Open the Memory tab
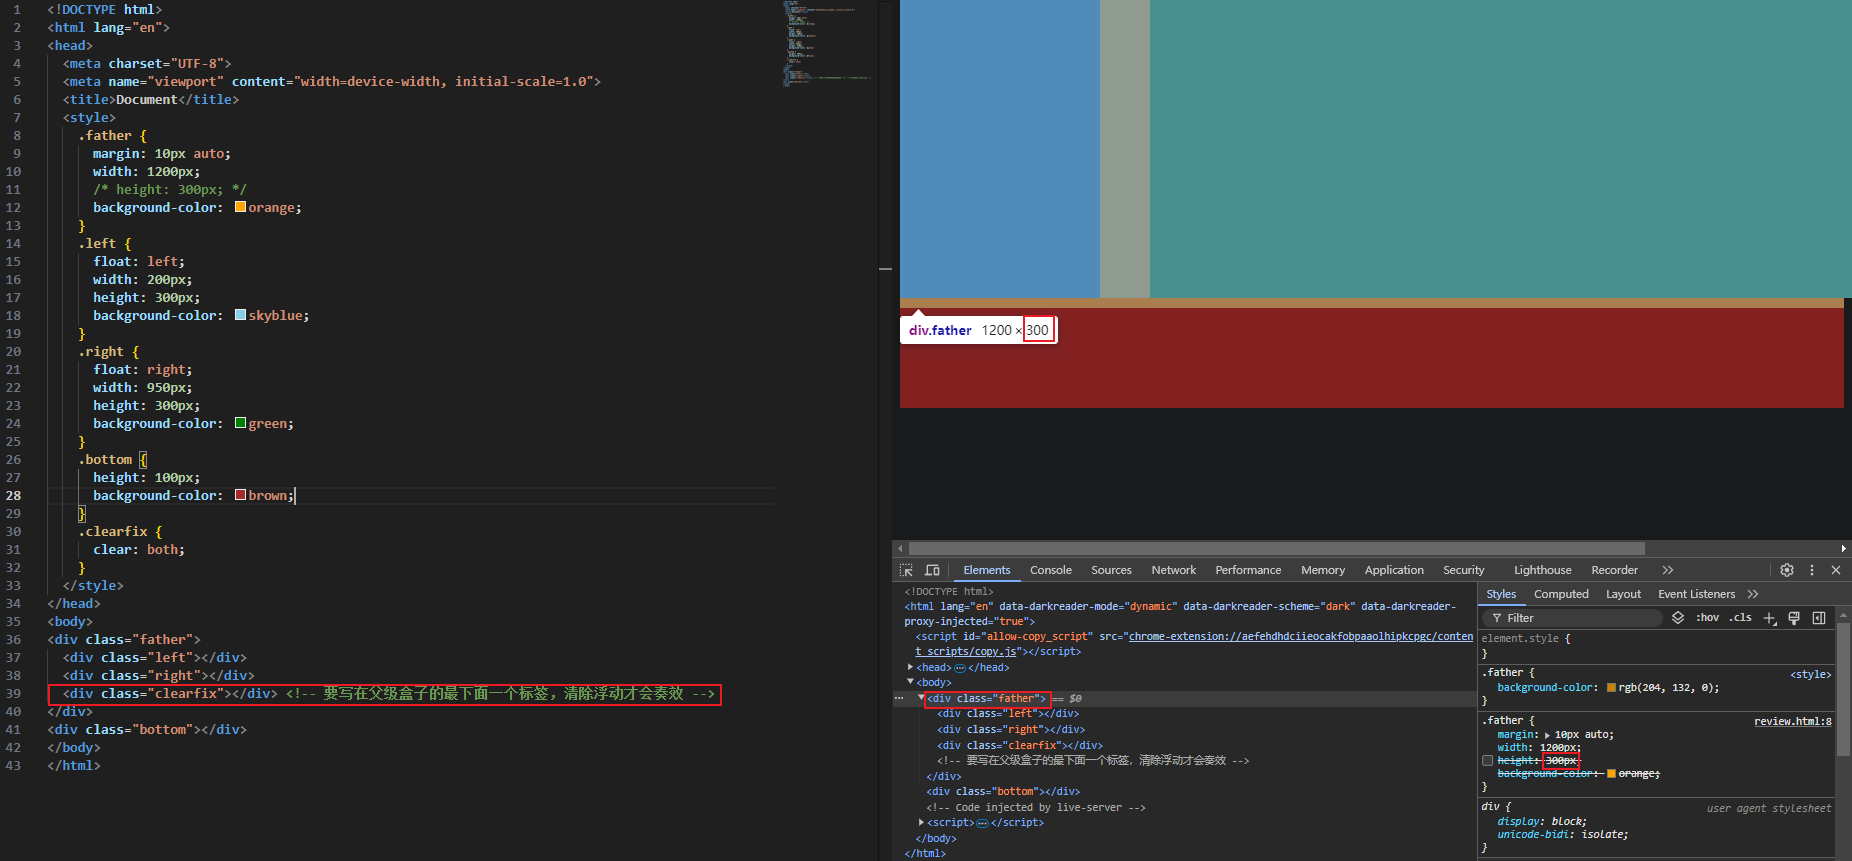 [1323, 570]
